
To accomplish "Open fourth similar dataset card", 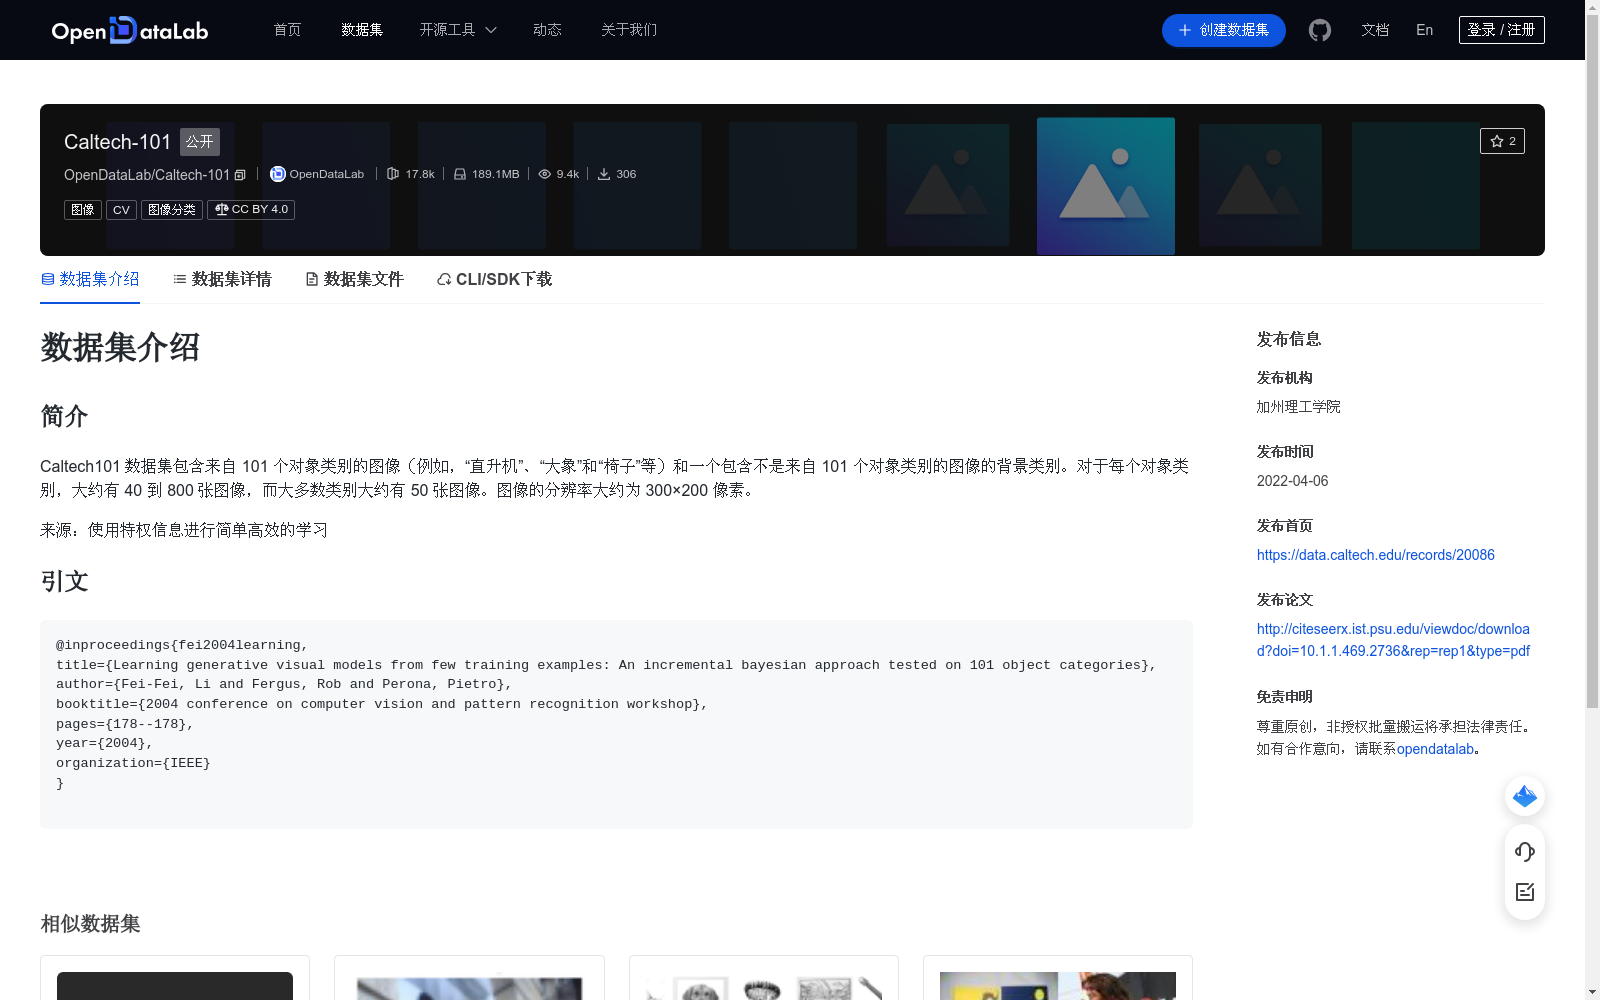I will point(1058,978).
